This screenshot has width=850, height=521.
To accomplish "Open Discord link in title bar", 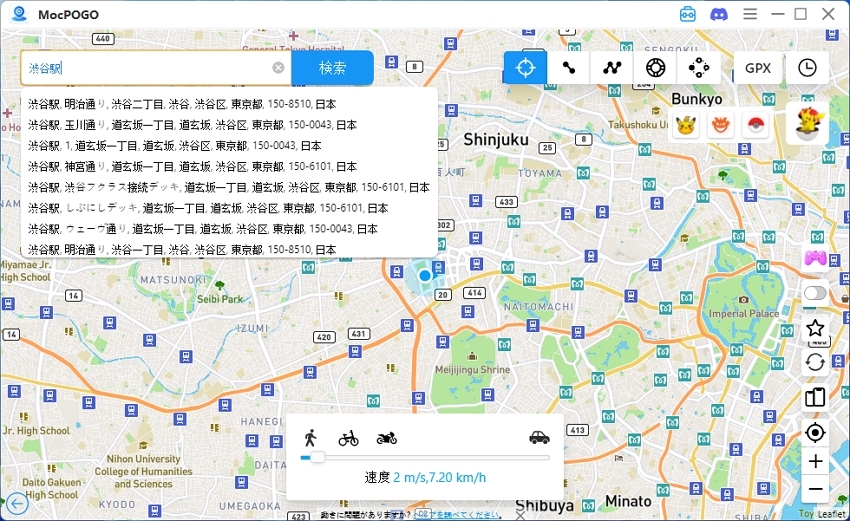I will (719, 14).
